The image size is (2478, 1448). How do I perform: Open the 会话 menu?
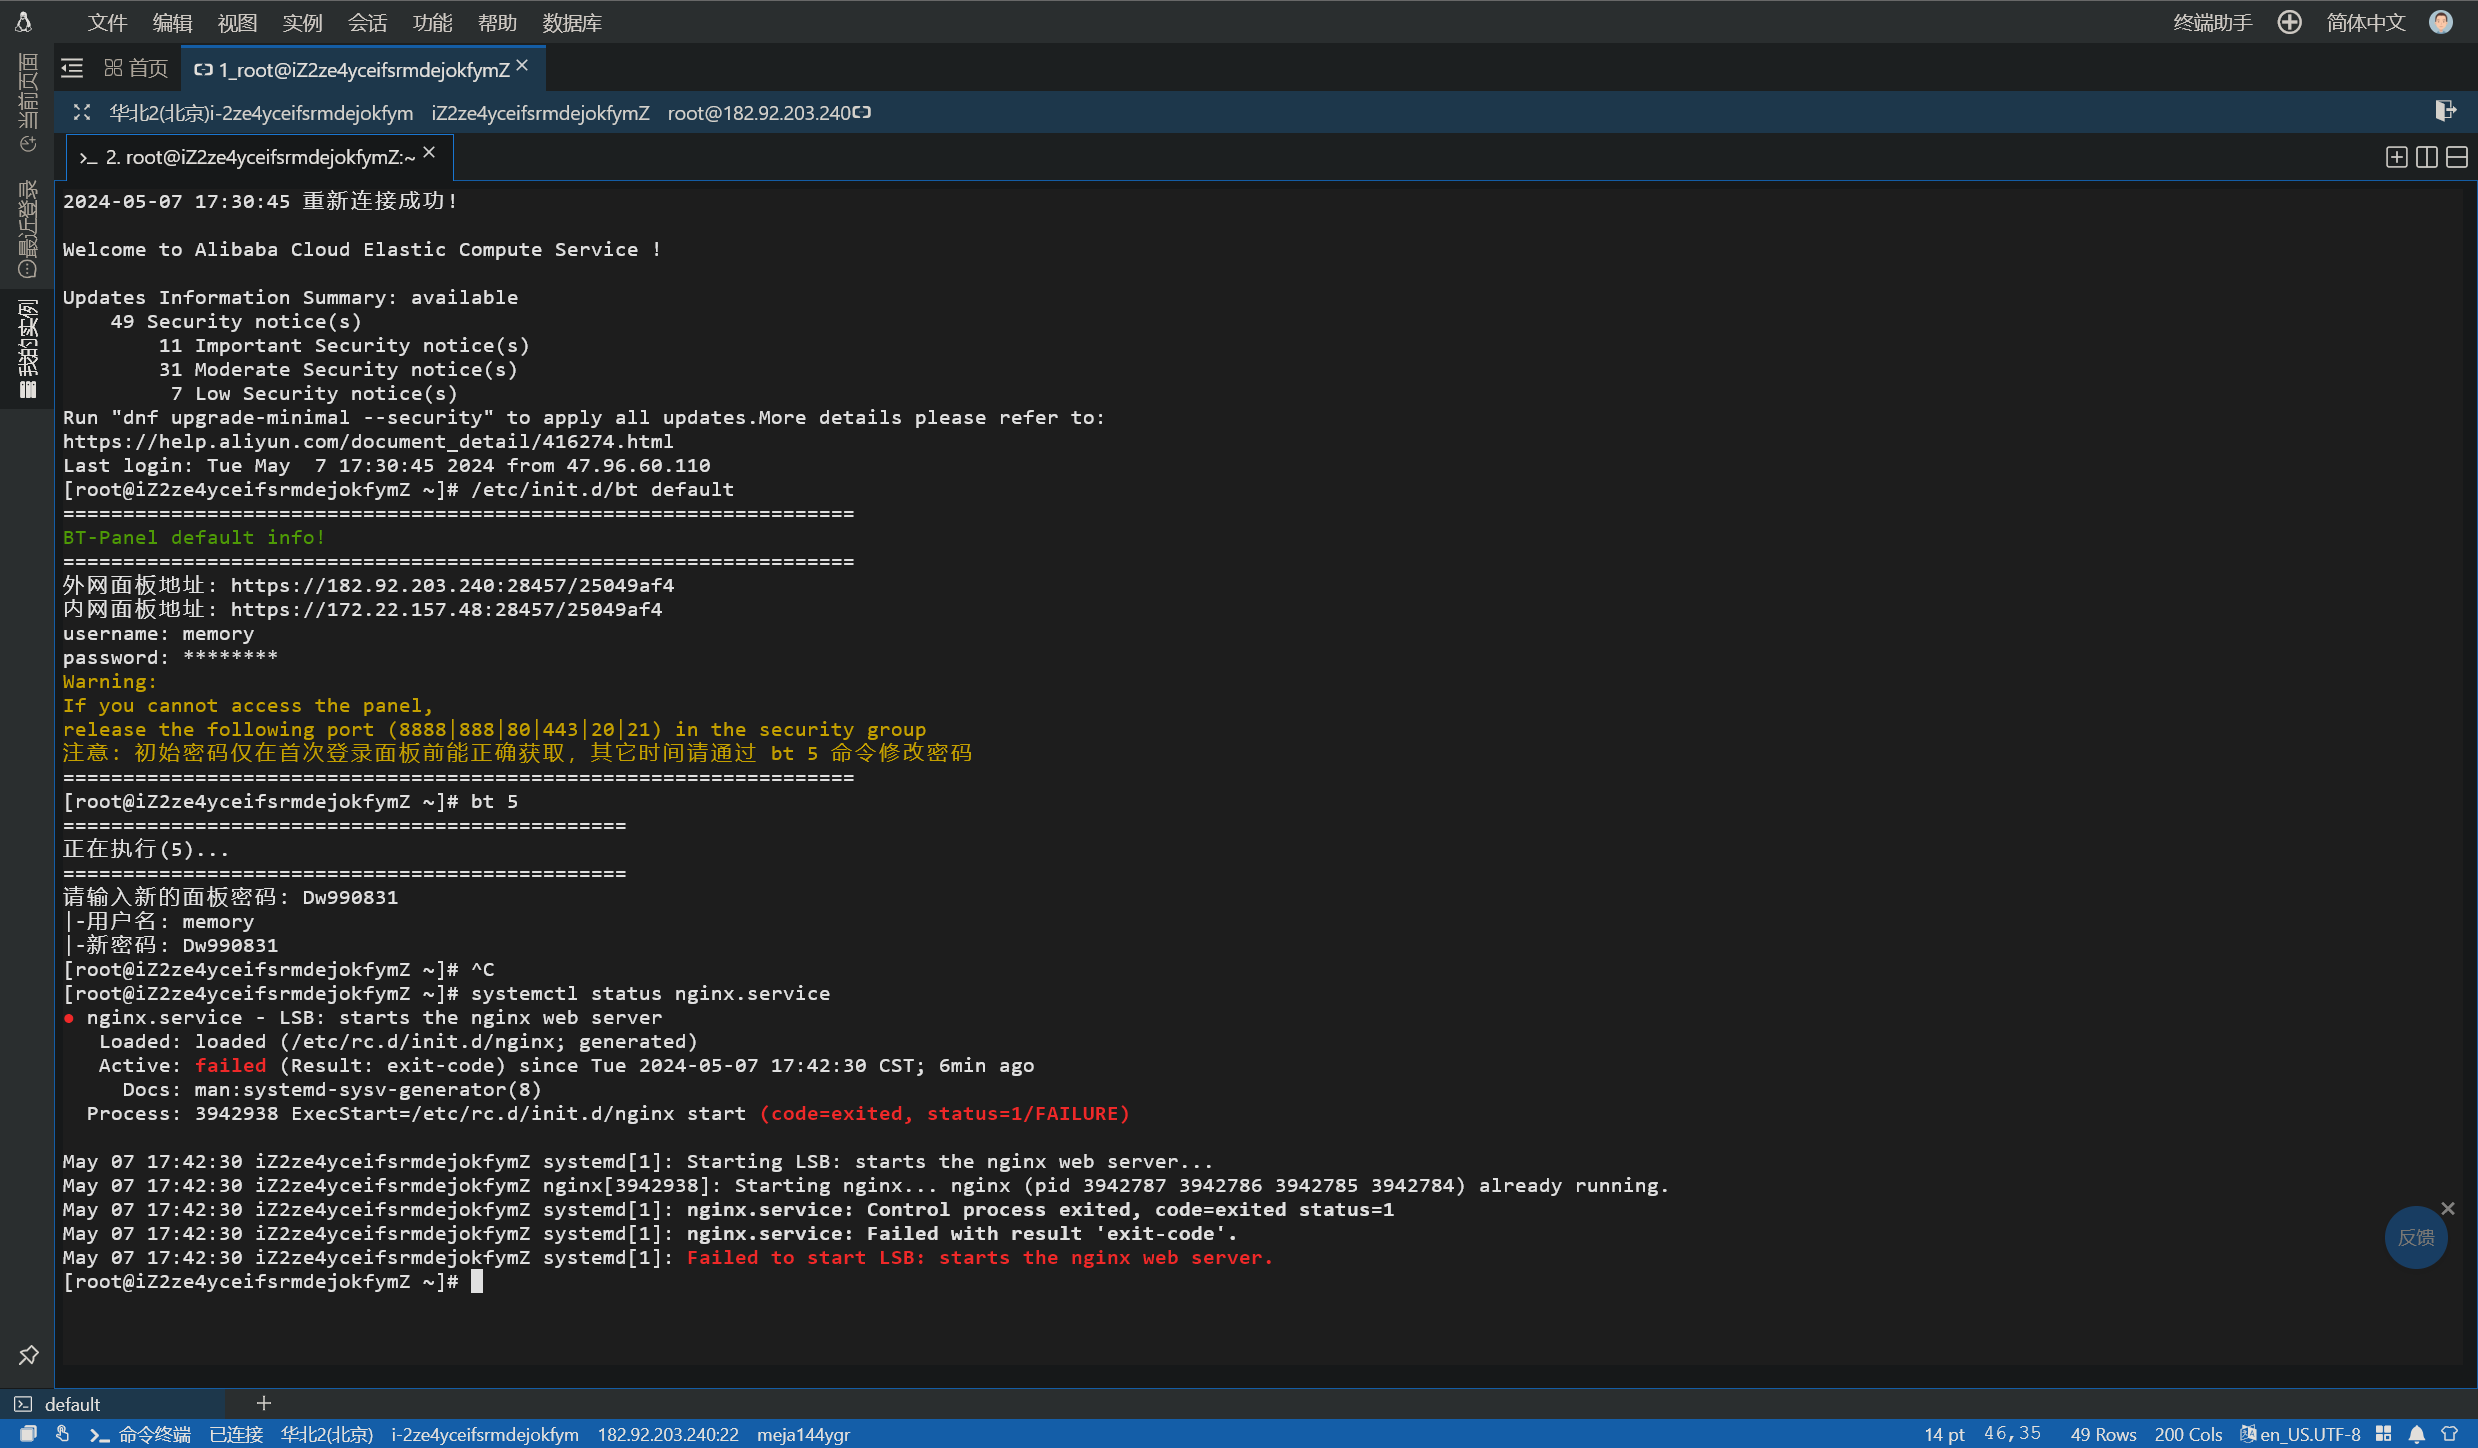[367, 22]
